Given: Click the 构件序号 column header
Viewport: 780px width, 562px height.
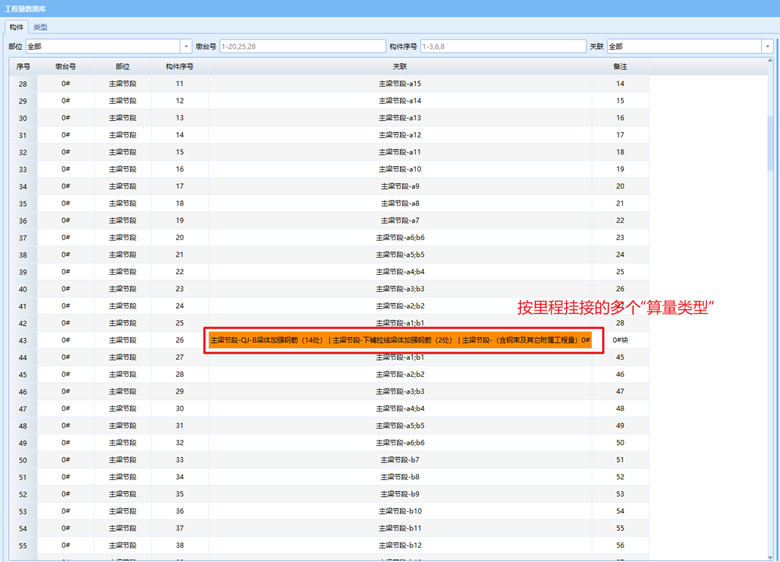Looking at the screenshot, I should coord(179,66).
